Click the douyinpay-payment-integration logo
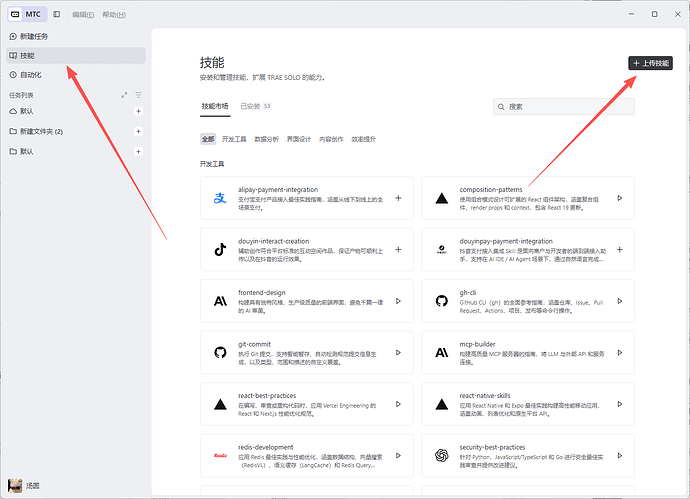This screenshot has height=499, width=690. click(441, 250)
